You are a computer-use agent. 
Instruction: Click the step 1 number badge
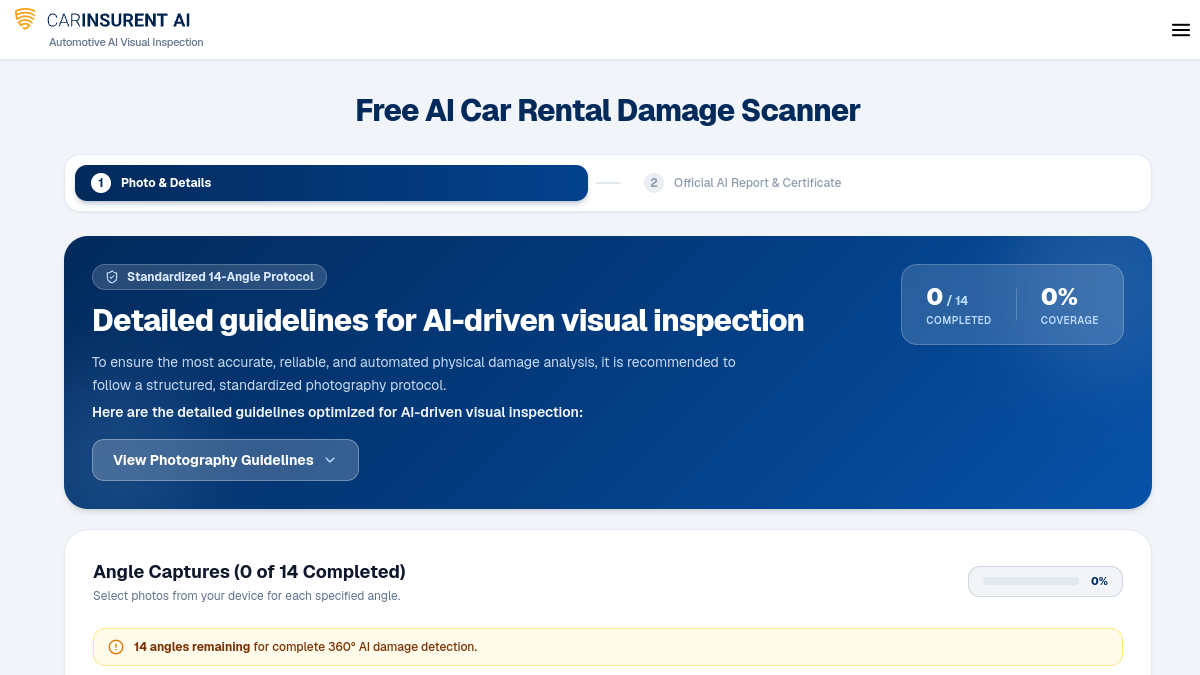(100, 183)
